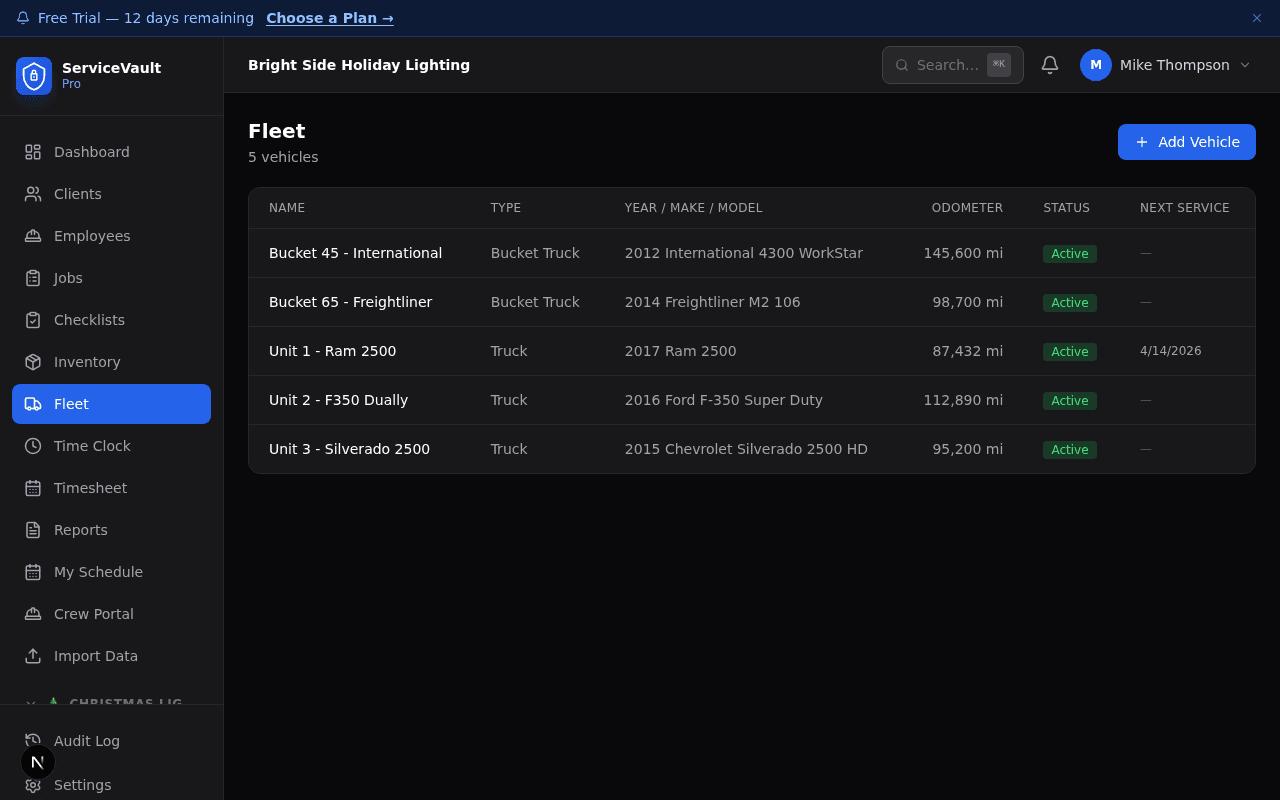Click the Fleet truck icon
Screen dimensions: 1280x800
coord(31,403)
